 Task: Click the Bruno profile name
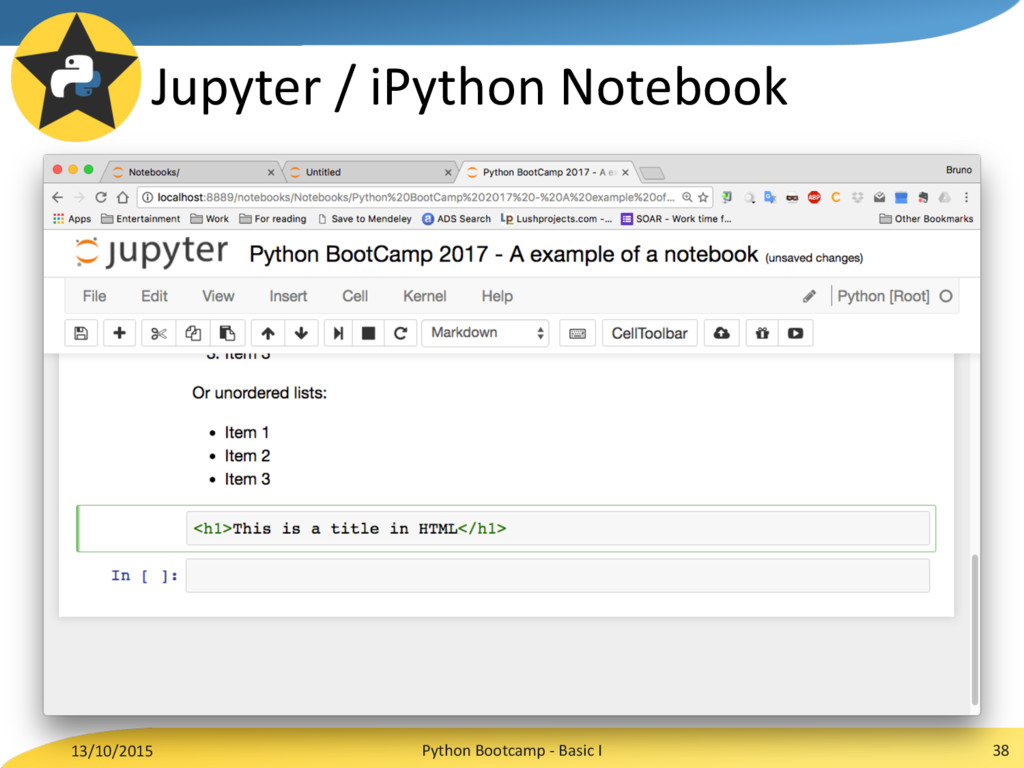tap(959, 170)
